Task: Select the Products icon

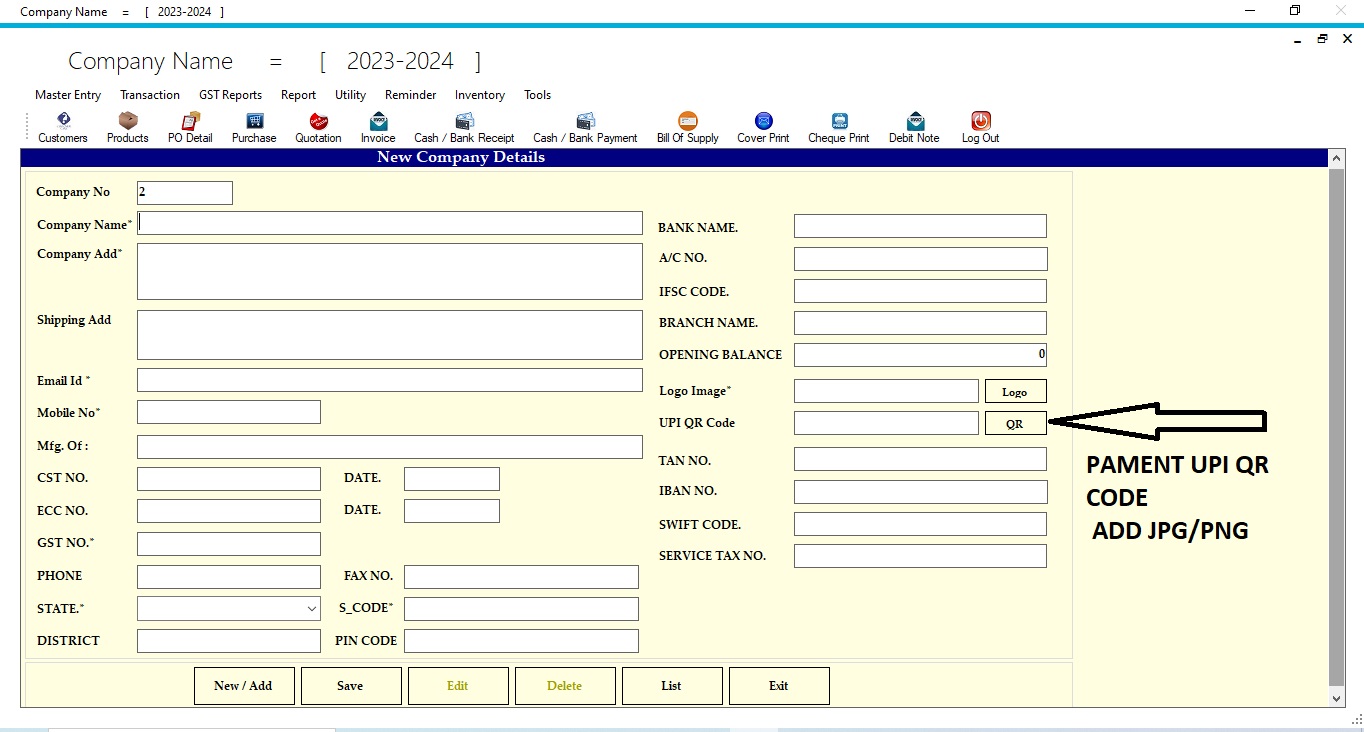Action: pos(127,127)
